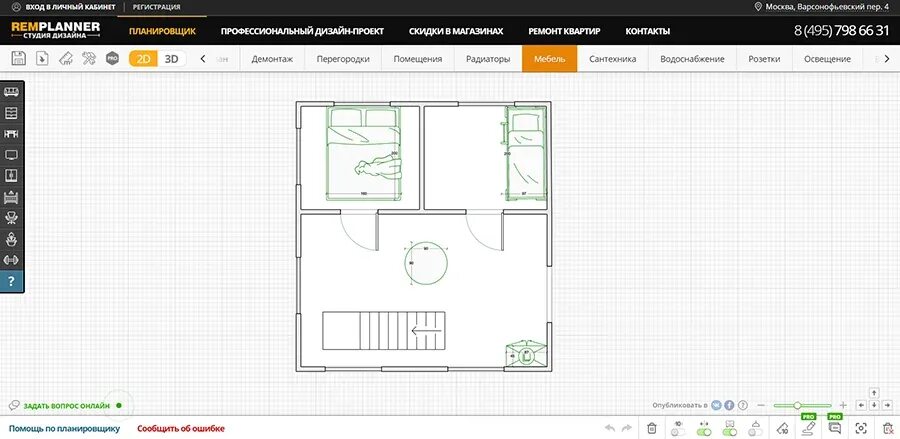Click the save project floppy disk icon
This screenshot has height=439, width=900.
(x=18, y=59)
